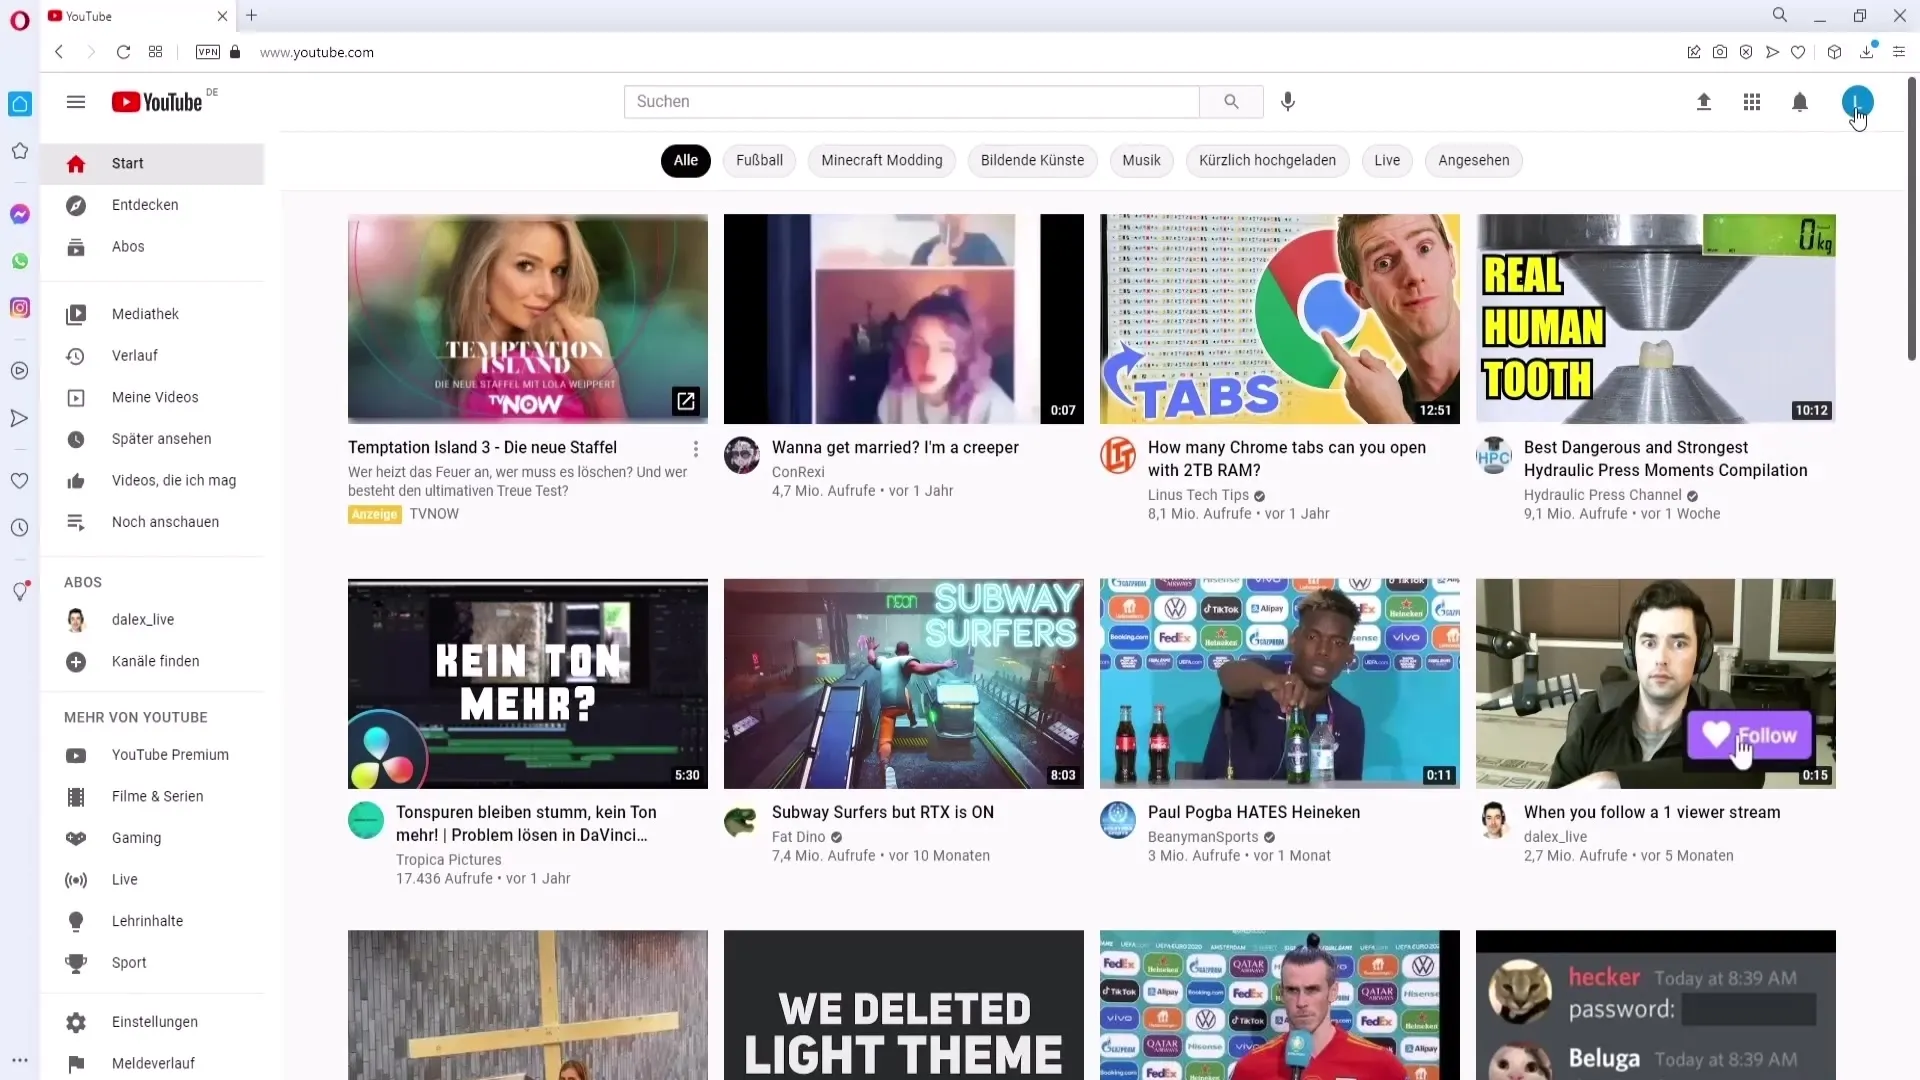Click the address bar URL
This screenshot has width=1920, height=1080.
[317, 52]
